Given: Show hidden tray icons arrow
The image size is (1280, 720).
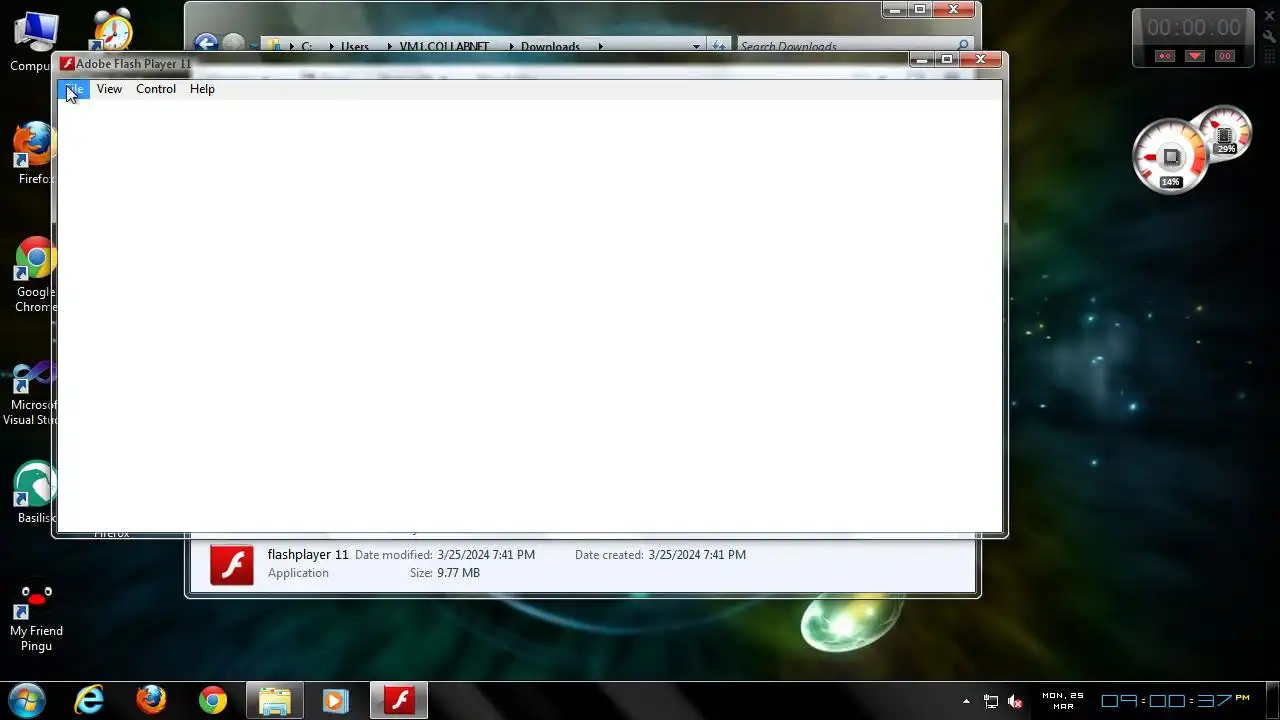Looking at the screenshot, I should (x=966, y=702).
